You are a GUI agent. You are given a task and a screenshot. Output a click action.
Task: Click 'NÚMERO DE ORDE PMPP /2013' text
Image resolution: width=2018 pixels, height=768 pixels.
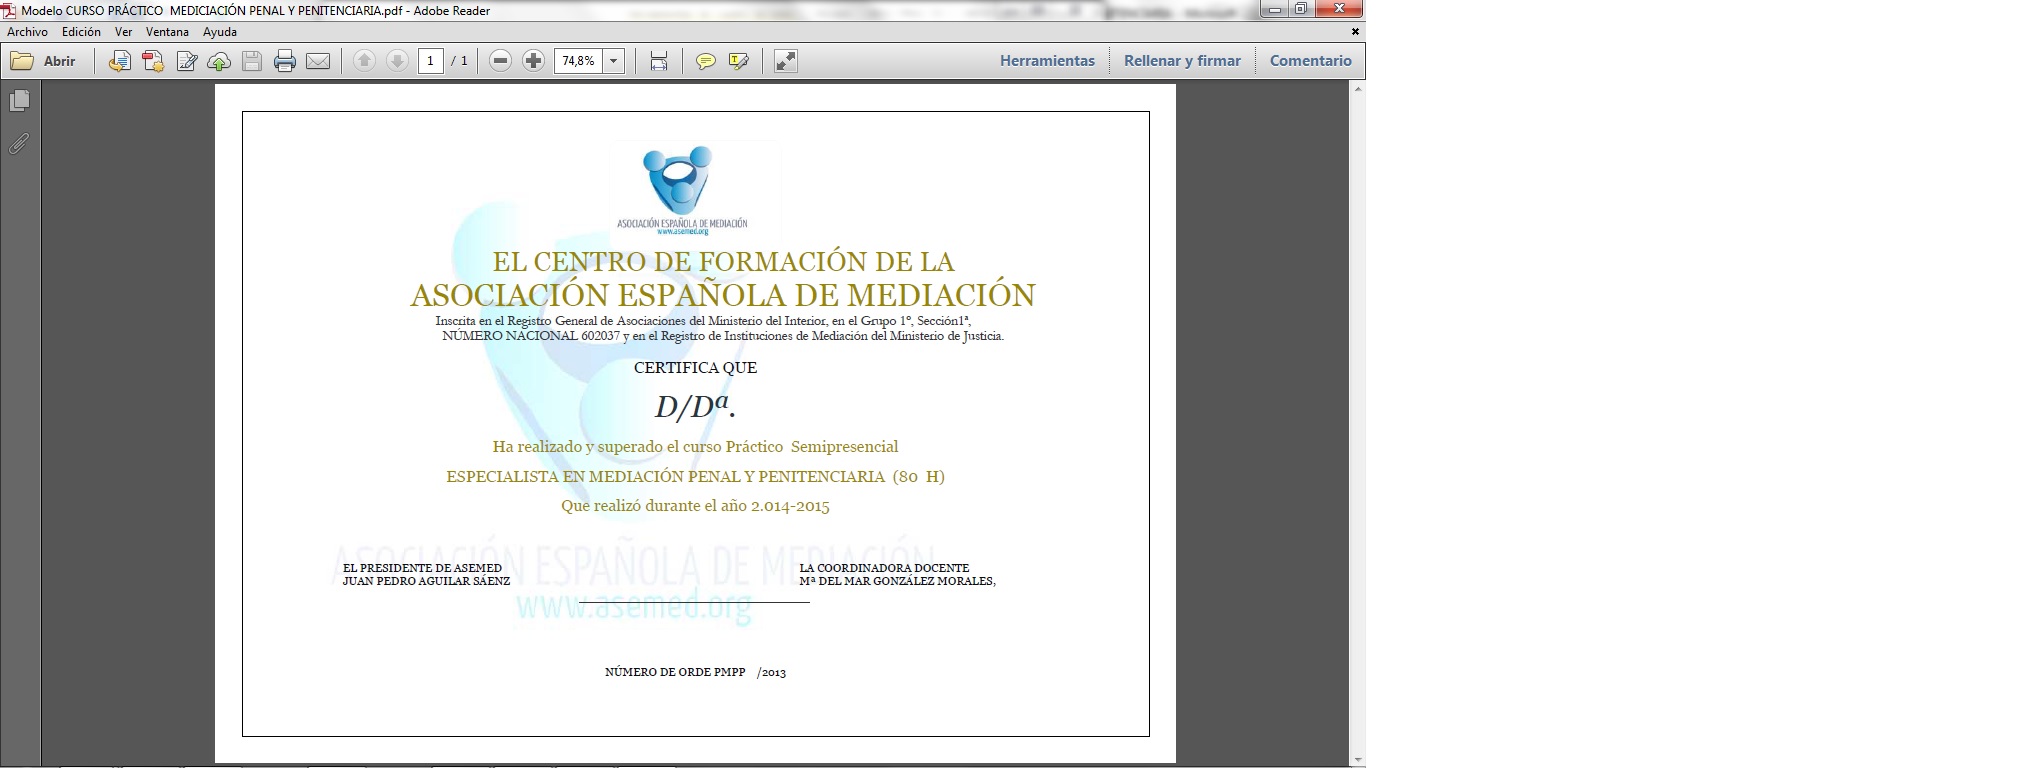click(x=695, y=672)
